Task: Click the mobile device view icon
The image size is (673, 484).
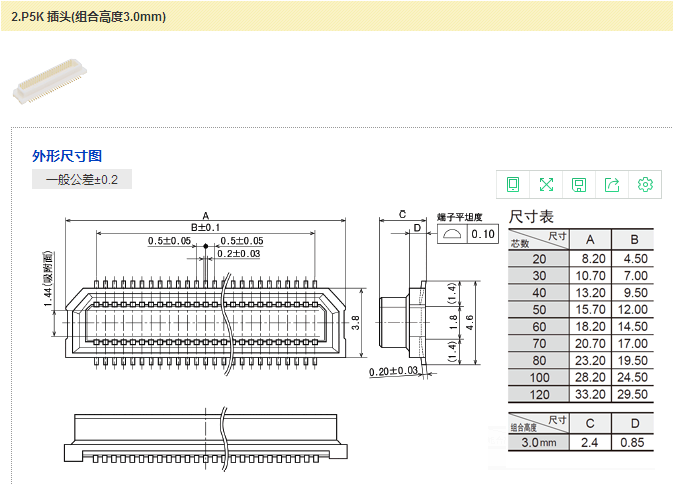Action: point(513,184)
